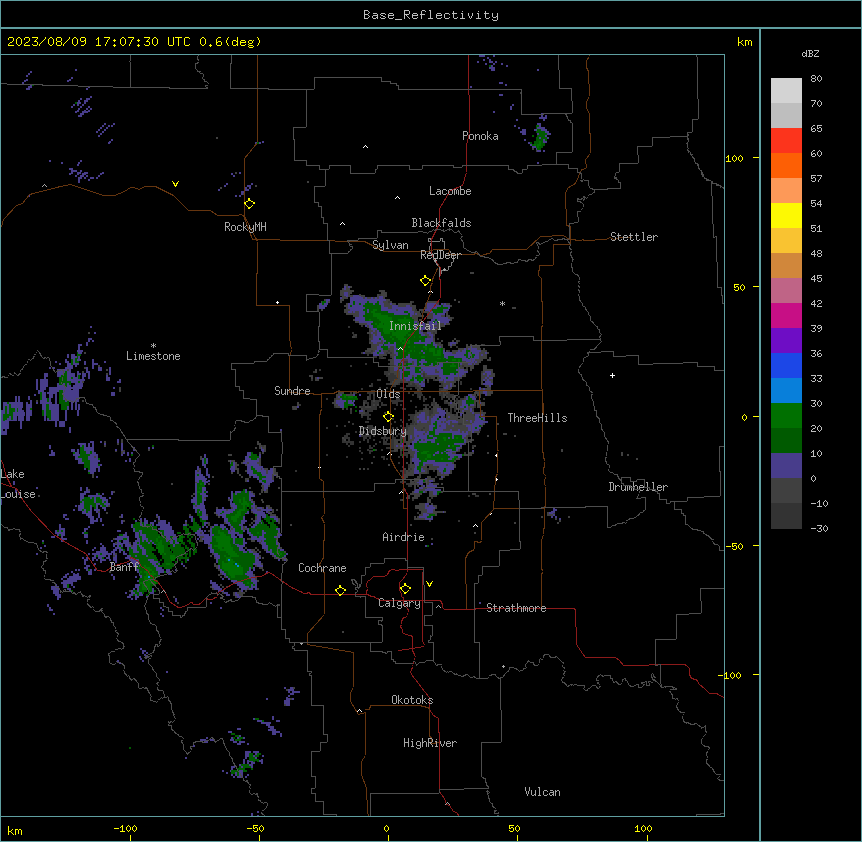Screen dimensions: 862x842
Task: Click the Blackfalds city label
Action: (x=441, y=223)
